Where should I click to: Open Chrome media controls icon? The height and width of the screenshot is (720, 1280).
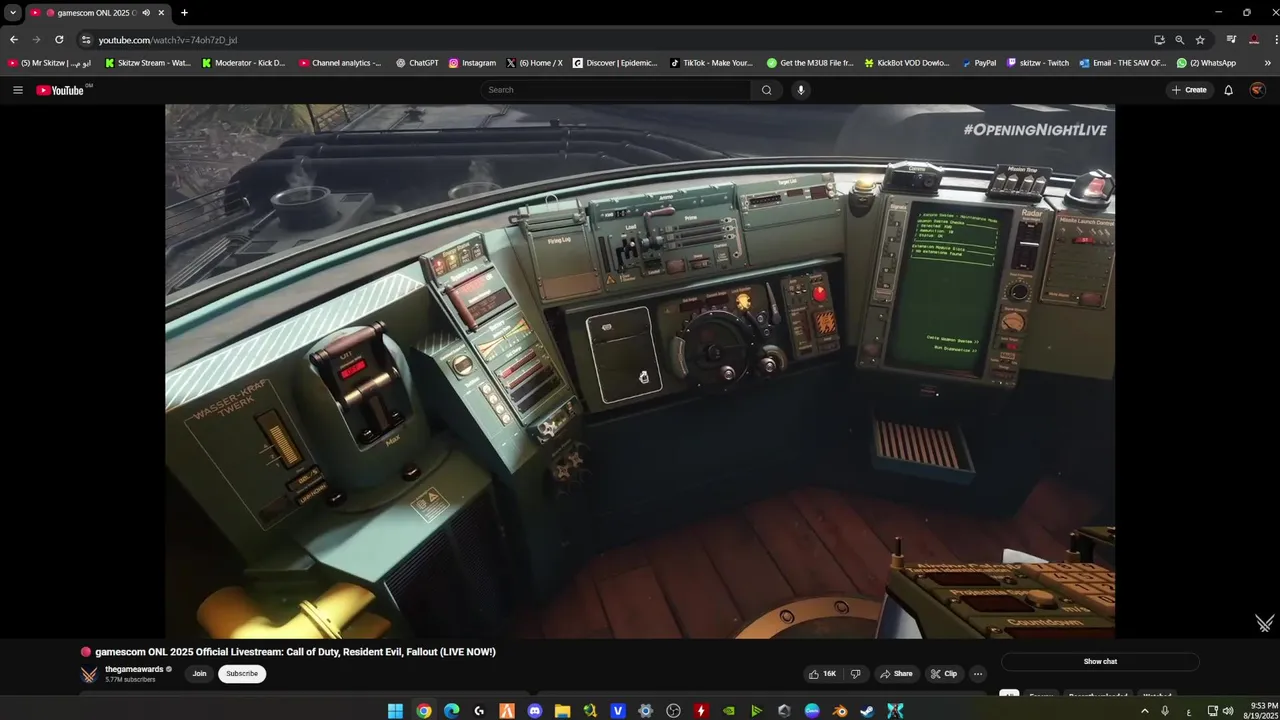(x=1231, y=40)
